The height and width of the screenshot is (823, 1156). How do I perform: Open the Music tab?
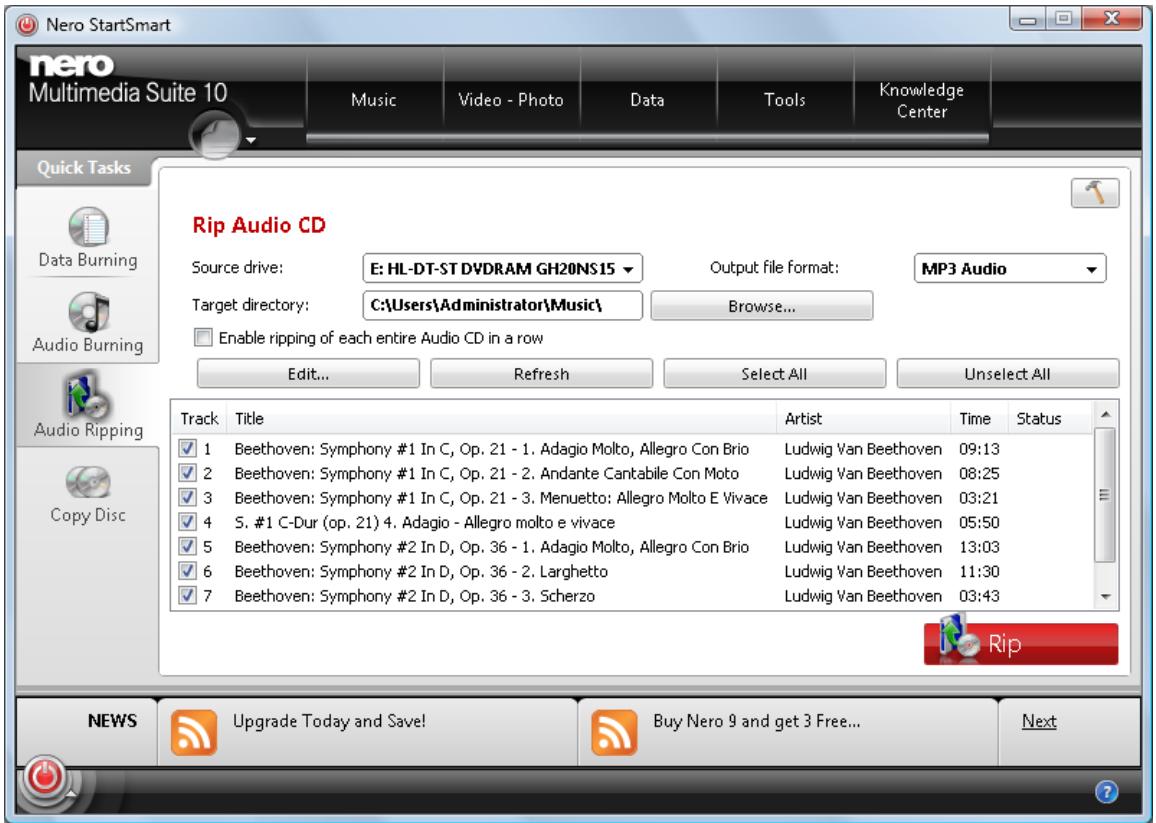374,100
